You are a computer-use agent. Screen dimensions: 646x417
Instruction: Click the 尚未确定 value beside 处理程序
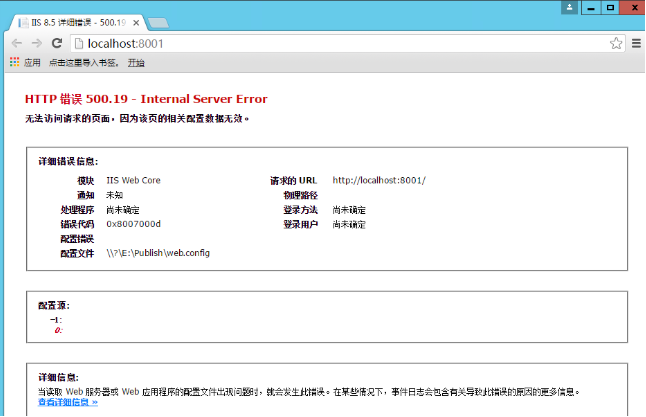click(x=123, y=210)
